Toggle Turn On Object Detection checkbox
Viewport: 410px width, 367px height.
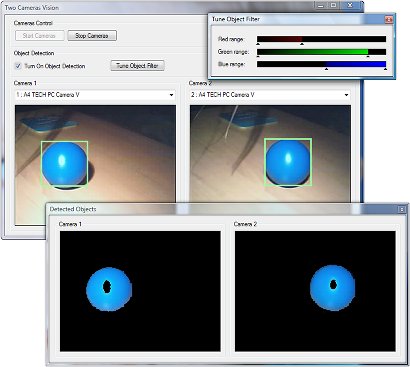coord(18,66)
